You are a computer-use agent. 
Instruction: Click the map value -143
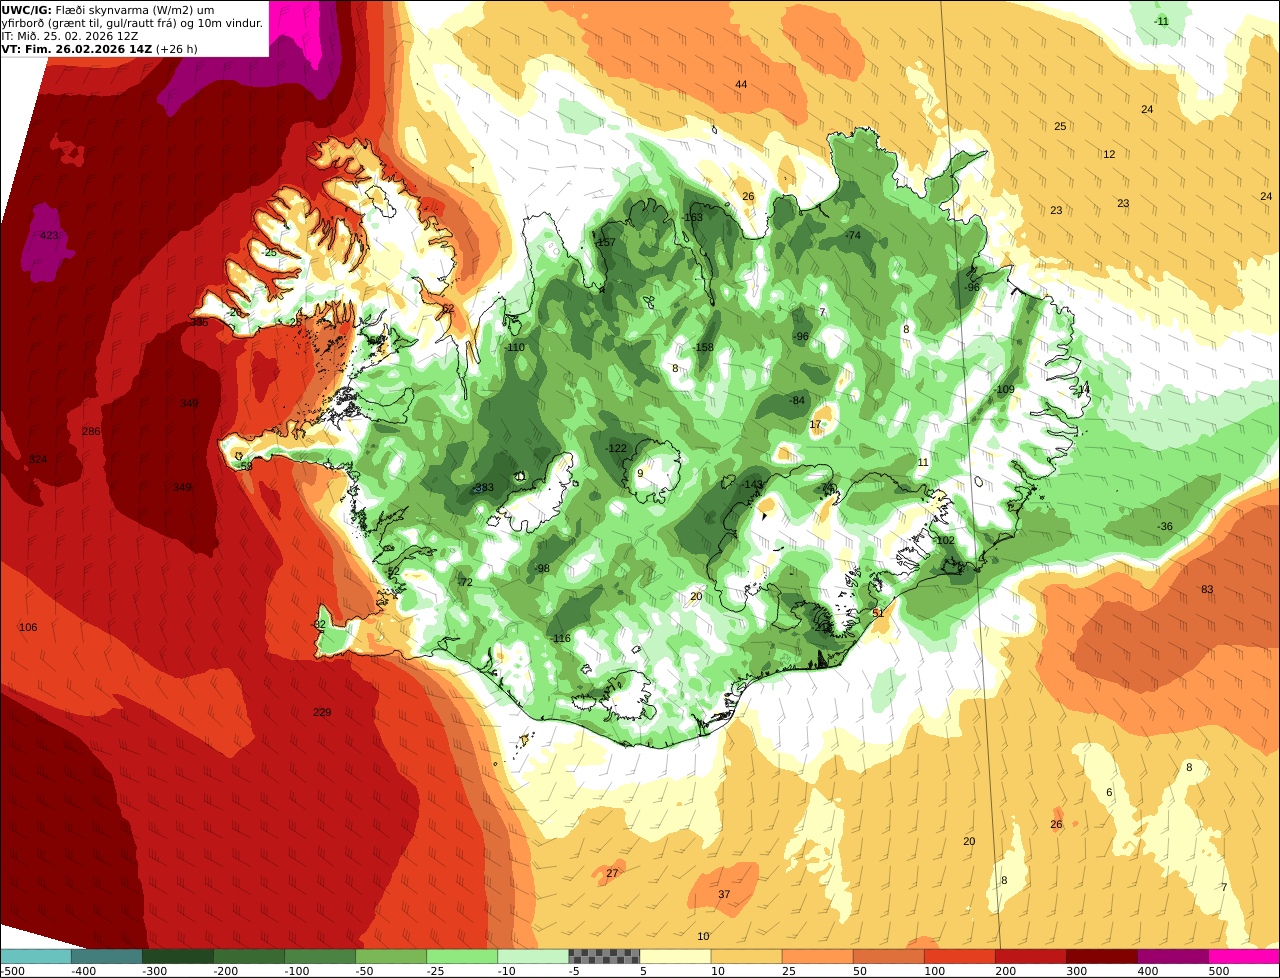tap(753, 485)
